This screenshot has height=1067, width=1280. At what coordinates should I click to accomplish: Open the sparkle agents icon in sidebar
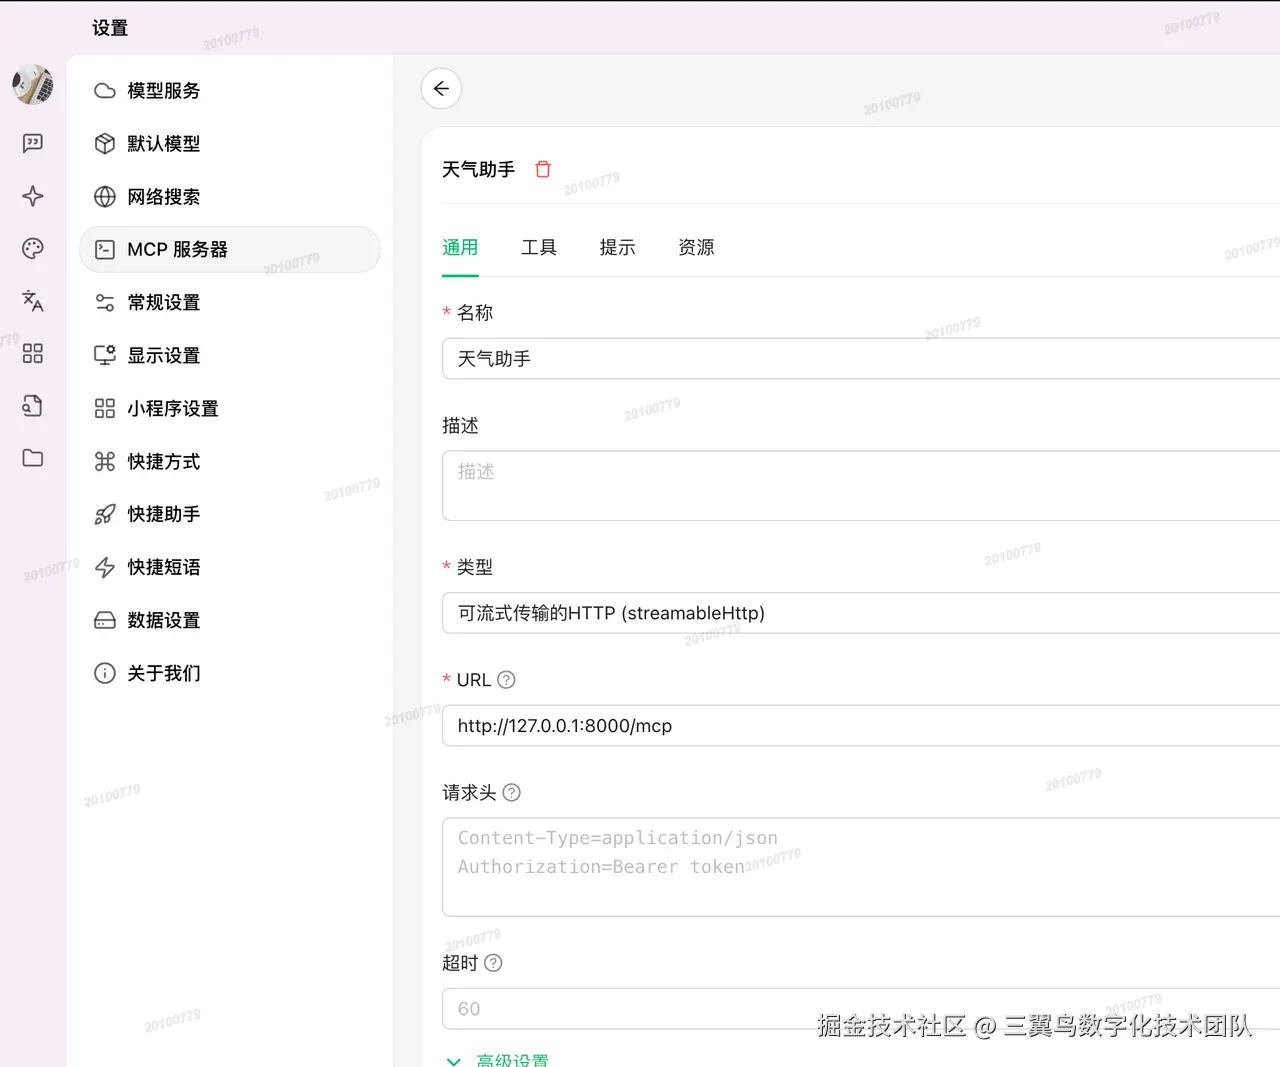pyautogui.click(x=33, y=196)
